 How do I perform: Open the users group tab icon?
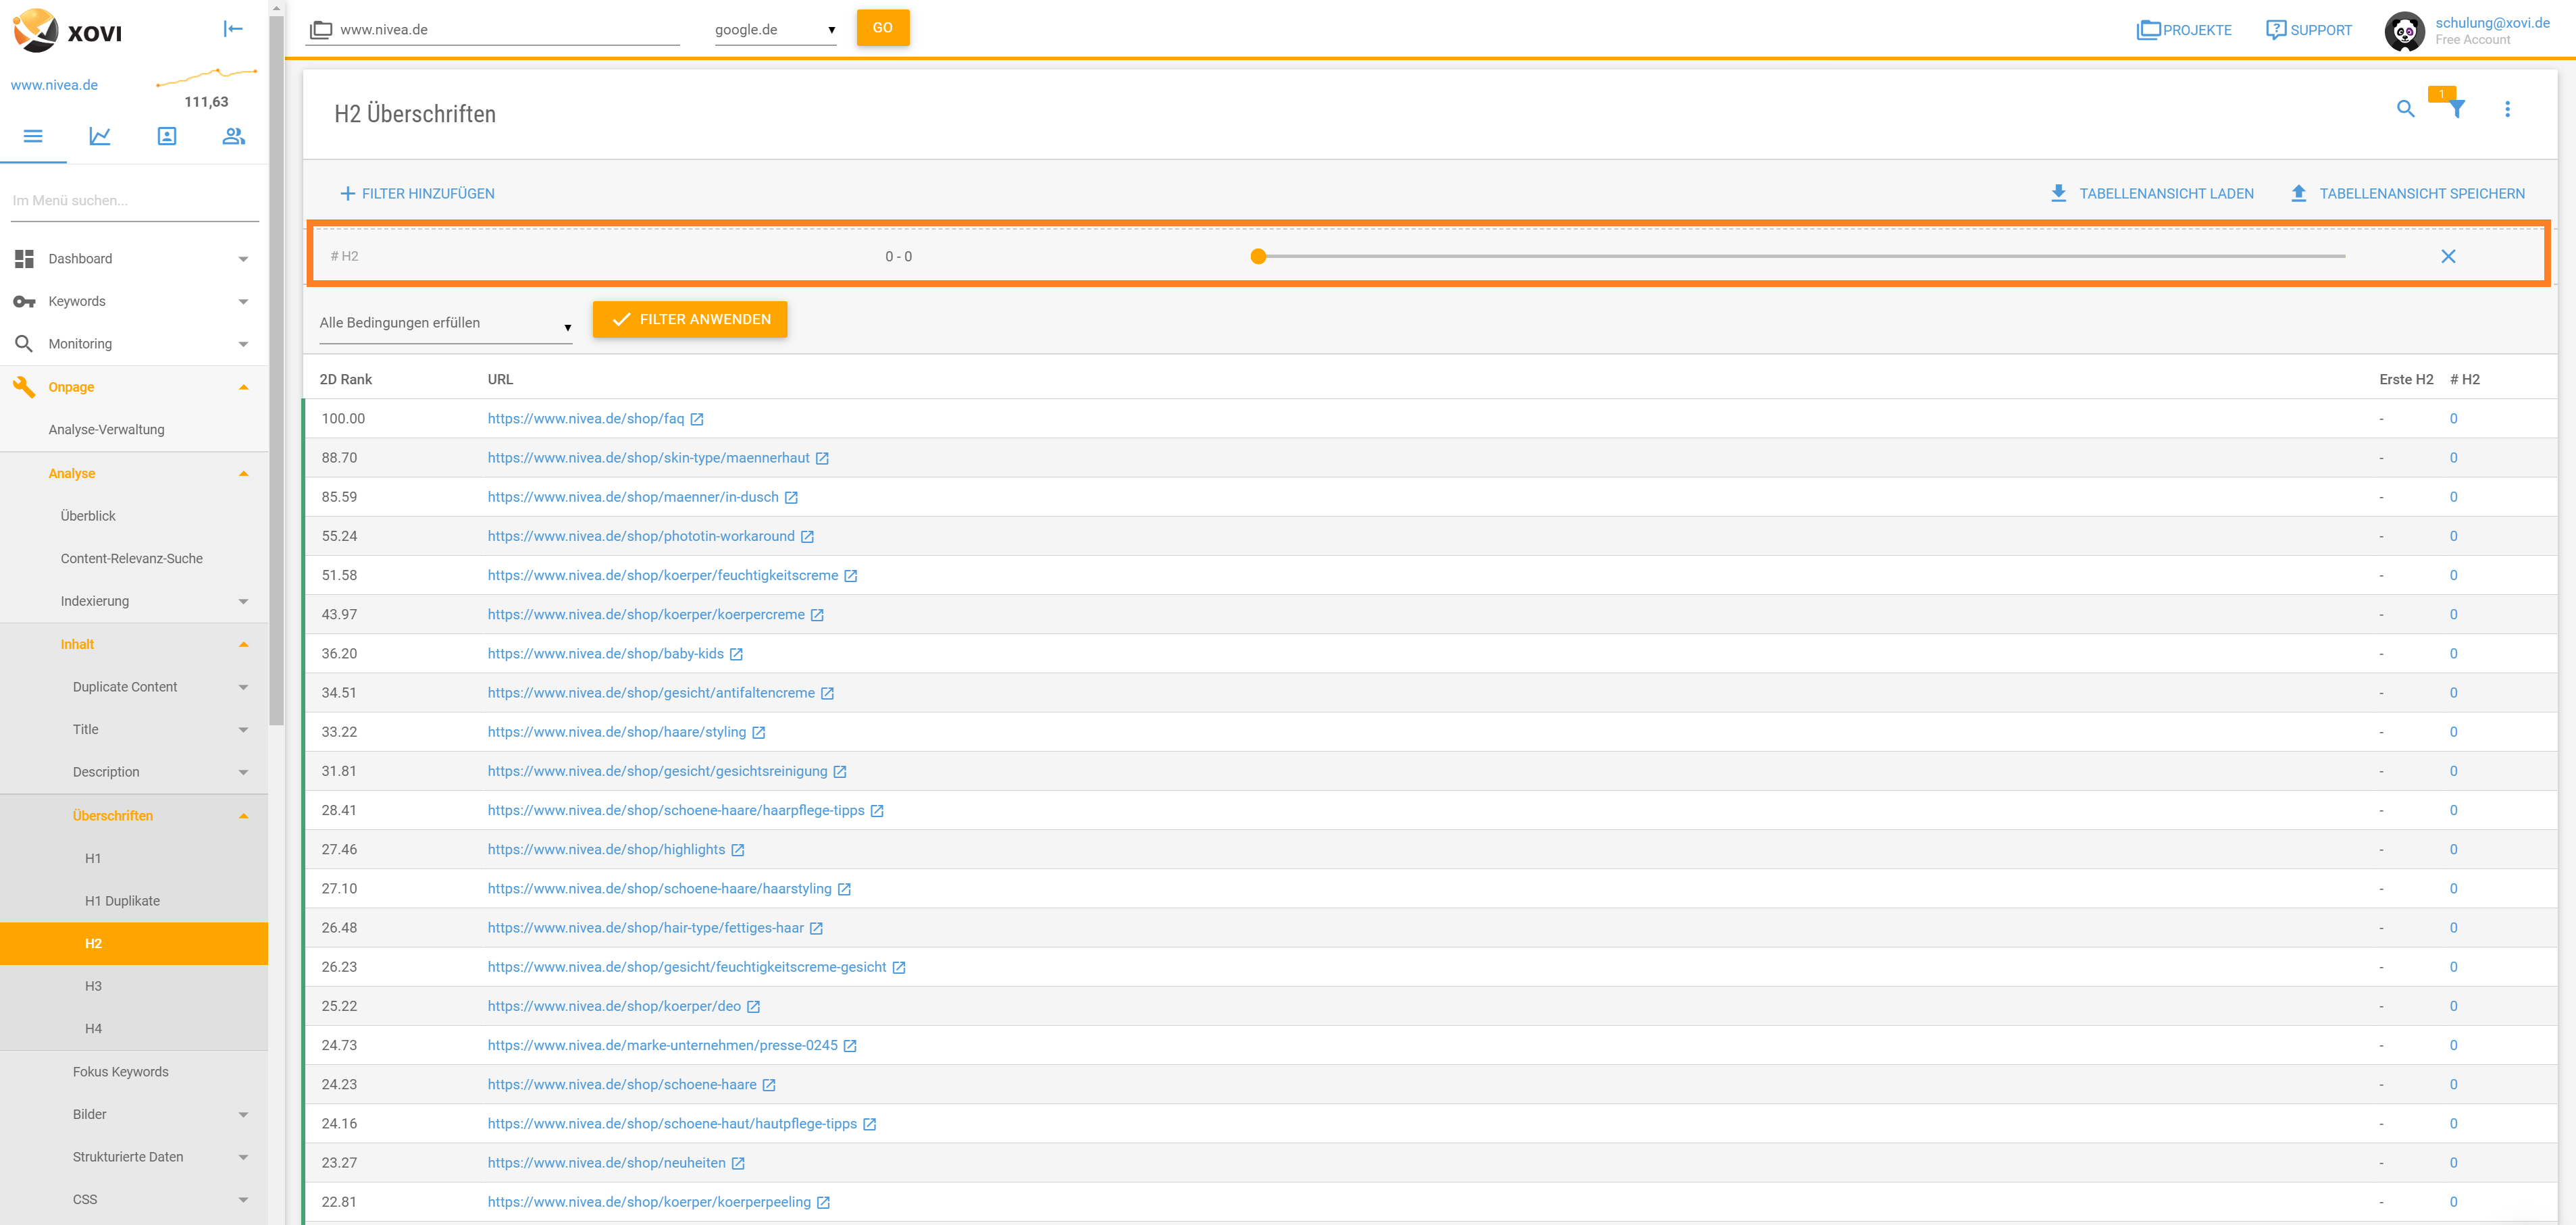234,136
